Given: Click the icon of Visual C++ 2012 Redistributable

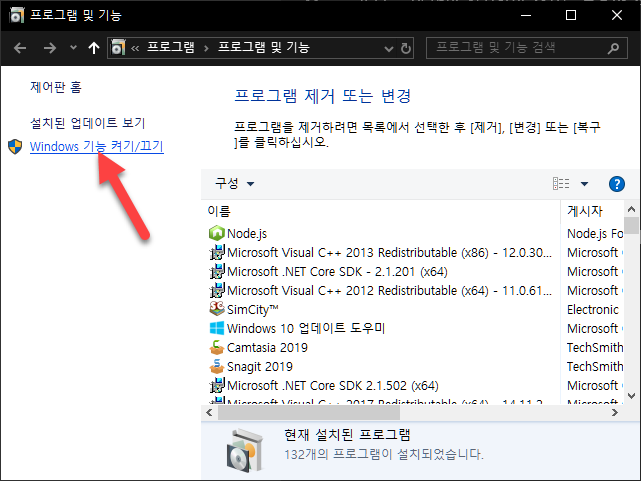Looking at the screenshot, I should click(217, 291).
